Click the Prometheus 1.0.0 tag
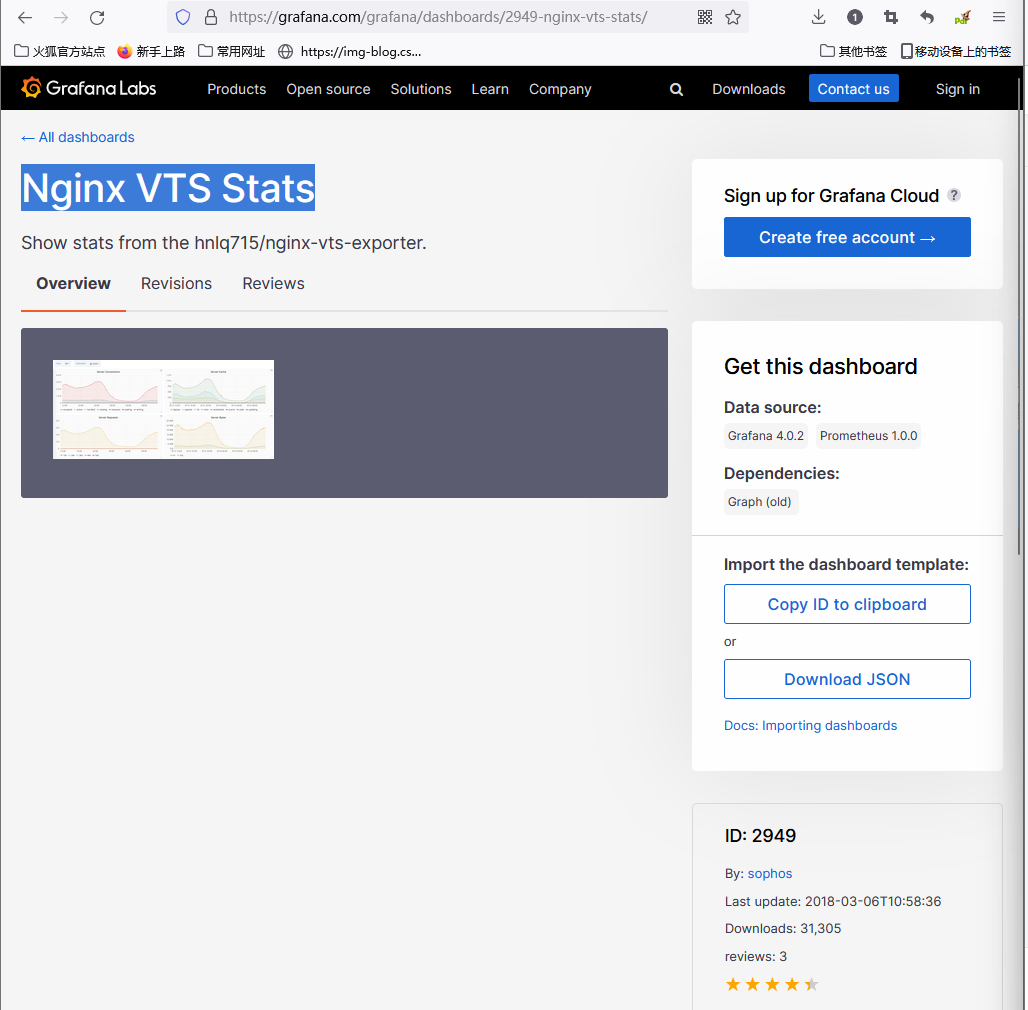This screenshot has width=1028, height=1010. (868, 436)
